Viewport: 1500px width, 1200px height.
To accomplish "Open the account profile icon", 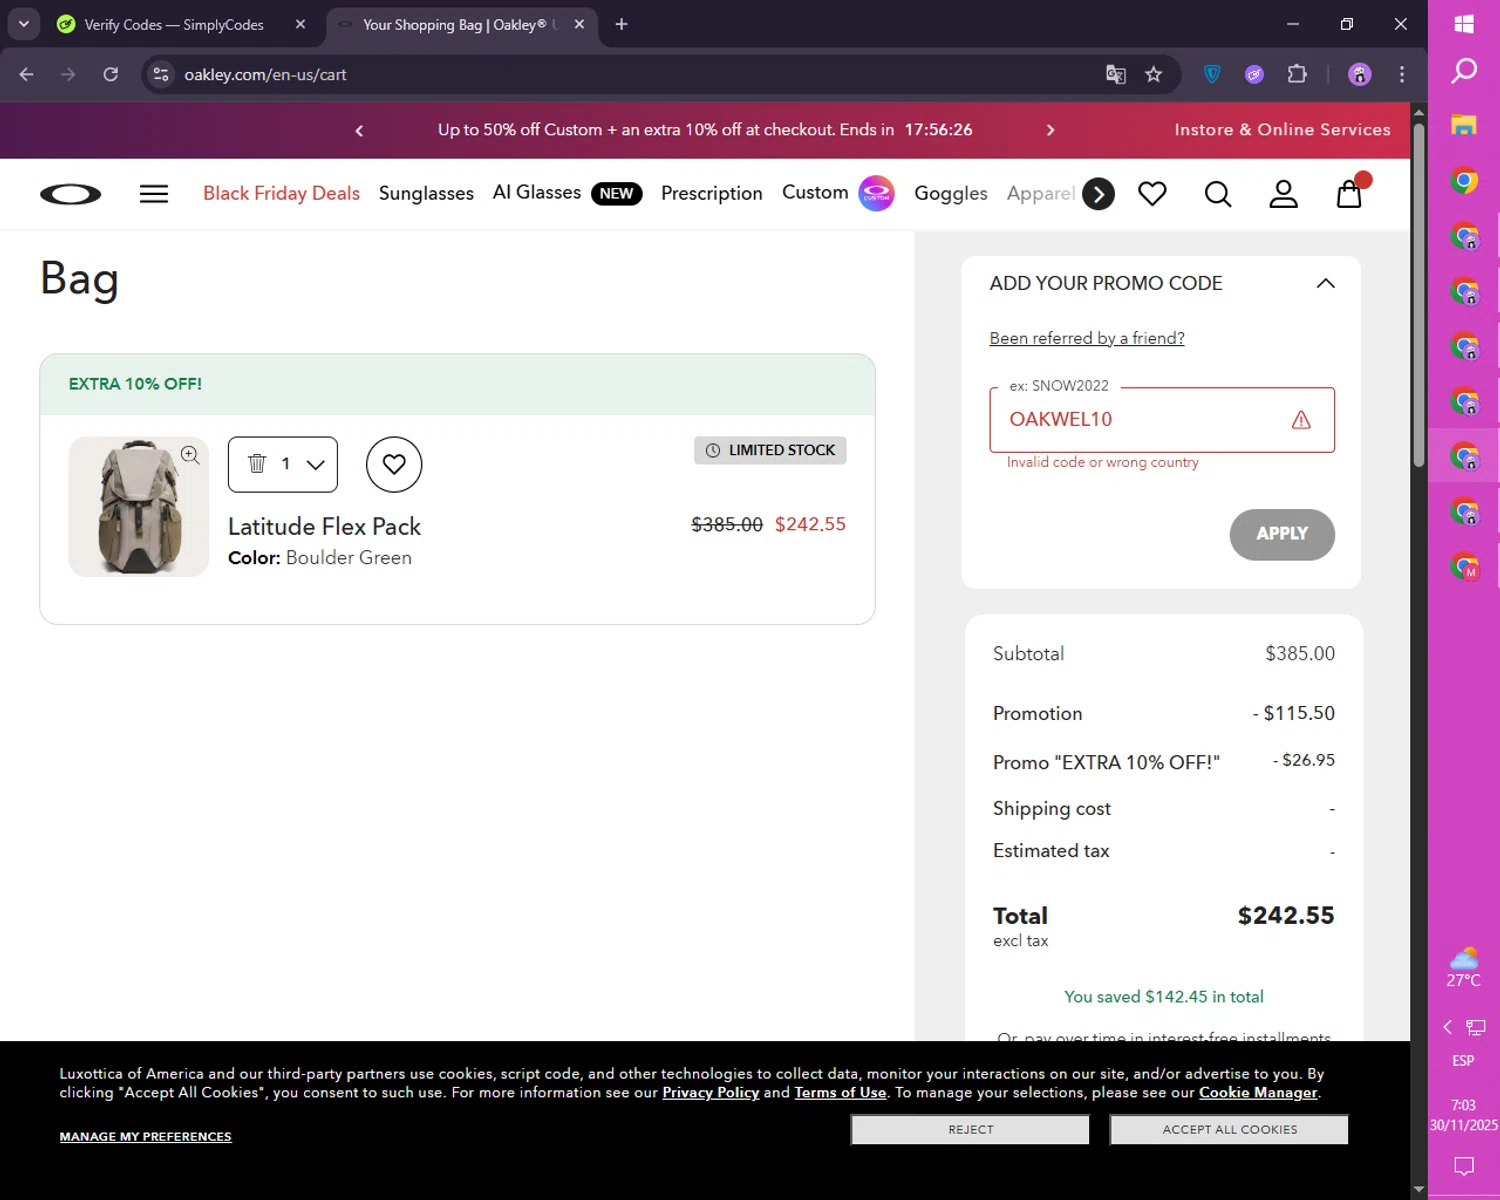I will [1283, 194].
